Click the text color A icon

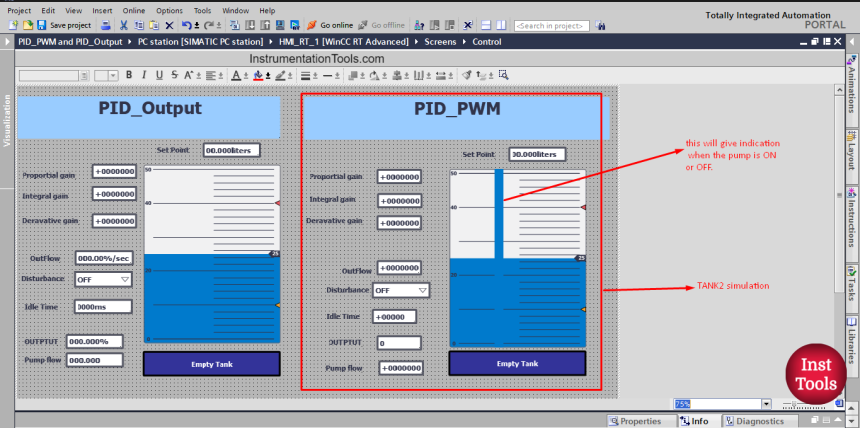click(x=236, y=75)
